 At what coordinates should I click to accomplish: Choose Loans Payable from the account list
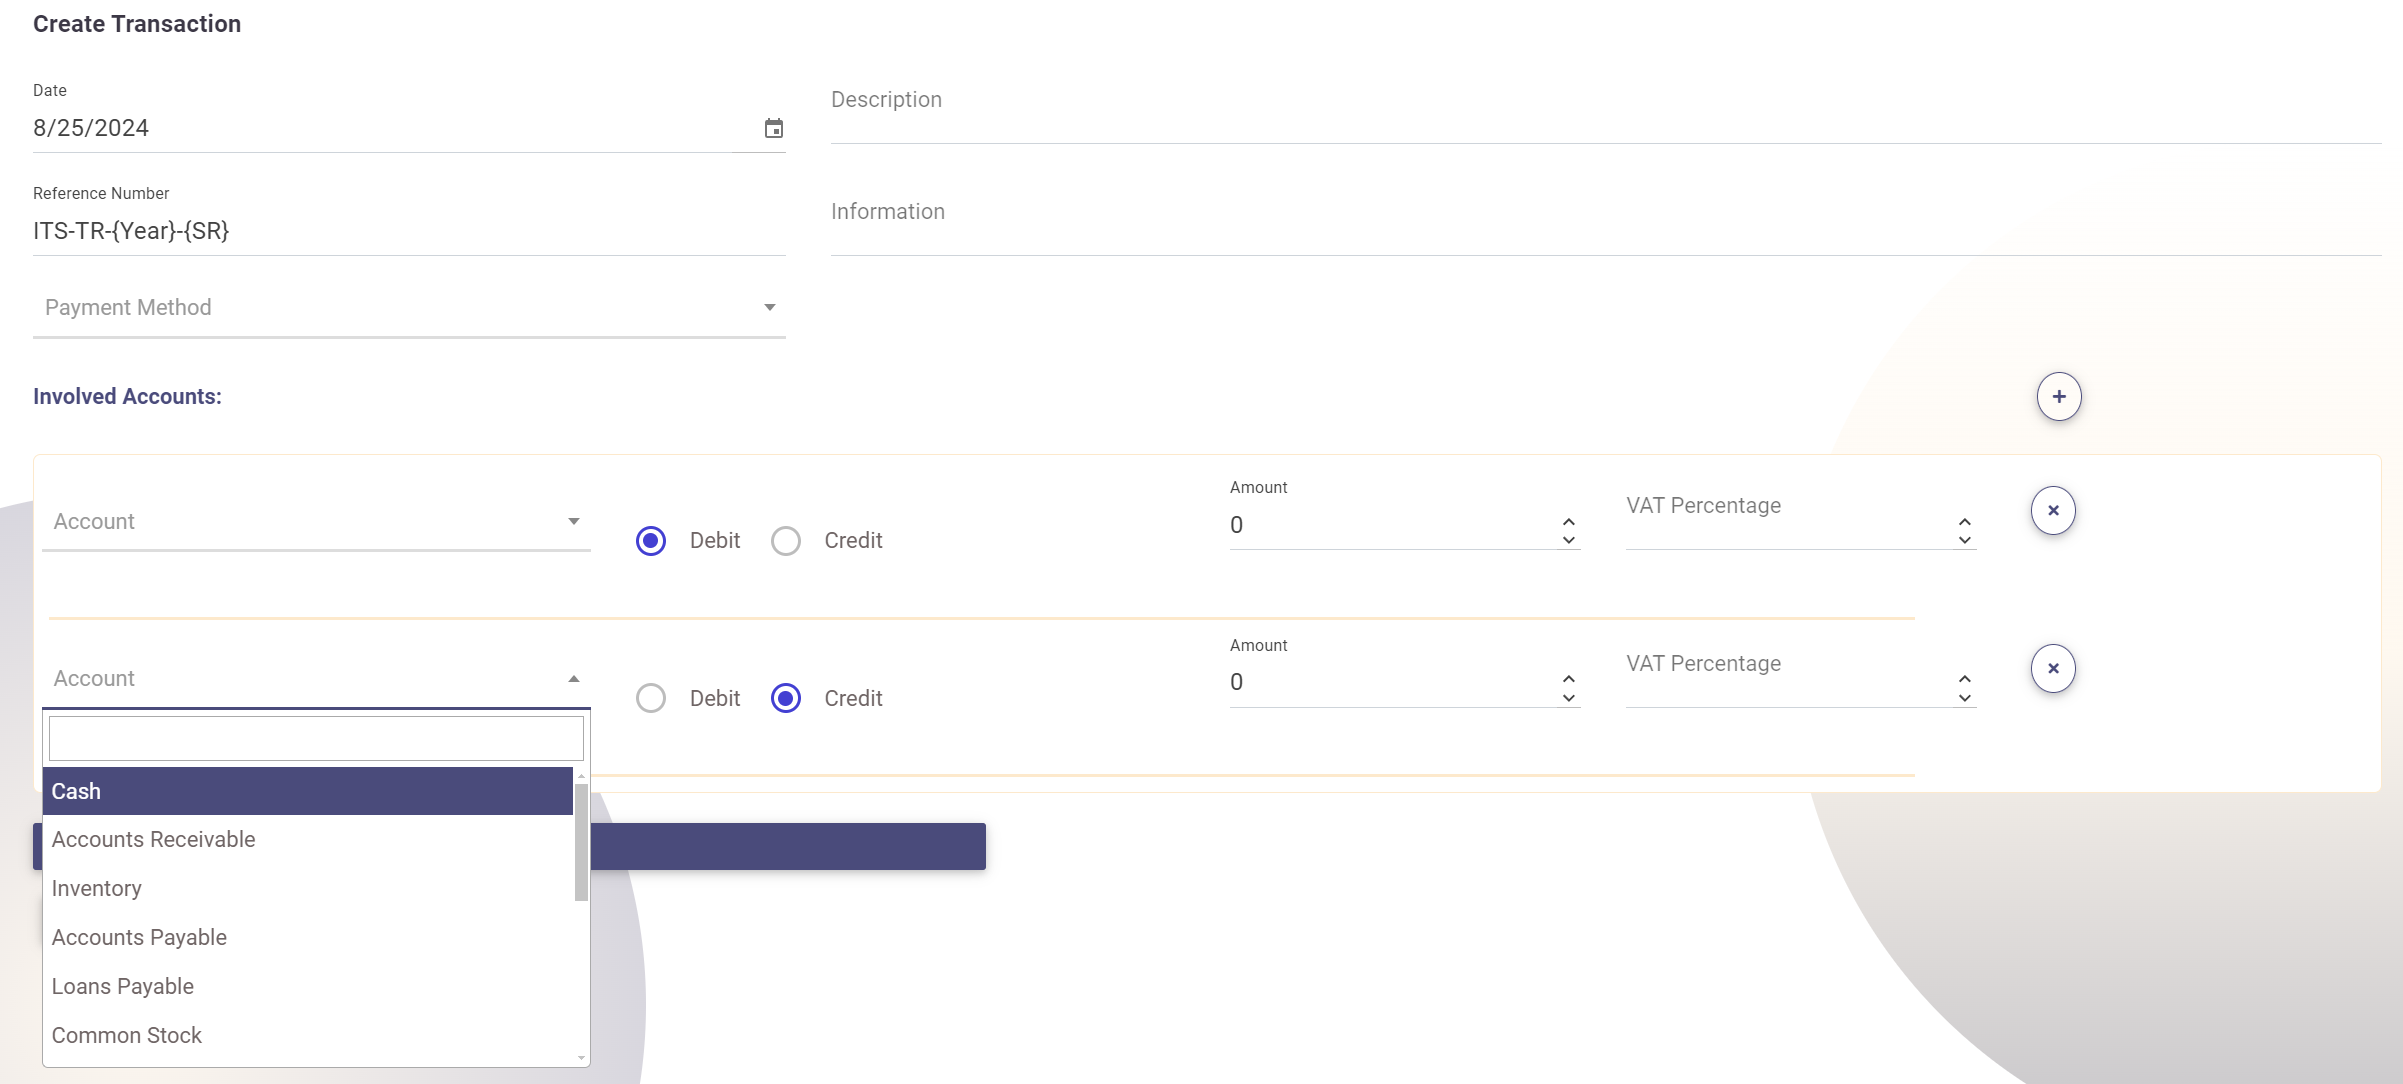[123, 987]
